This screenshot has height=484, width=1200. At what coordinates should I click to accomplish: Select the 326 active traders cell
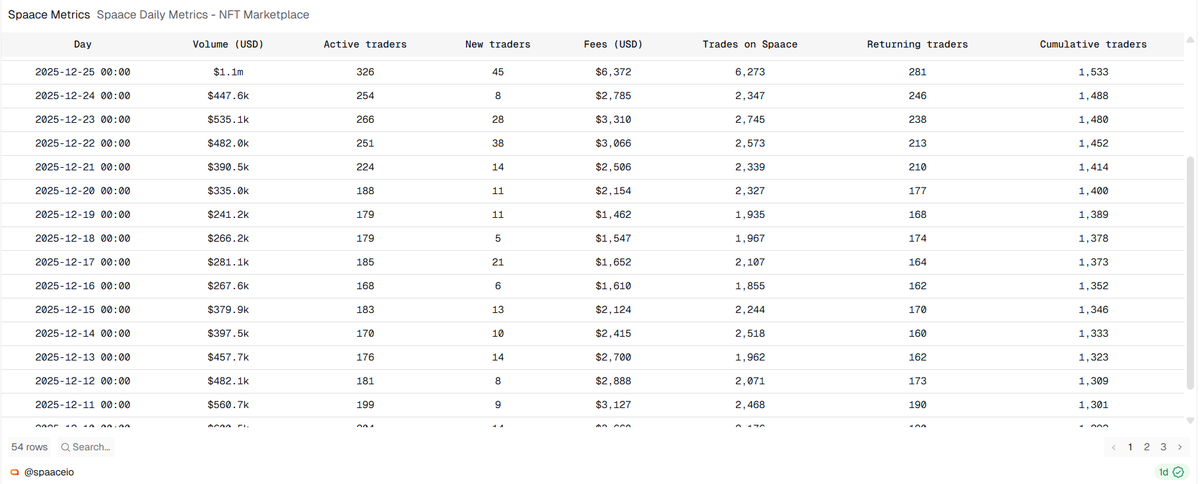(365, 72)
